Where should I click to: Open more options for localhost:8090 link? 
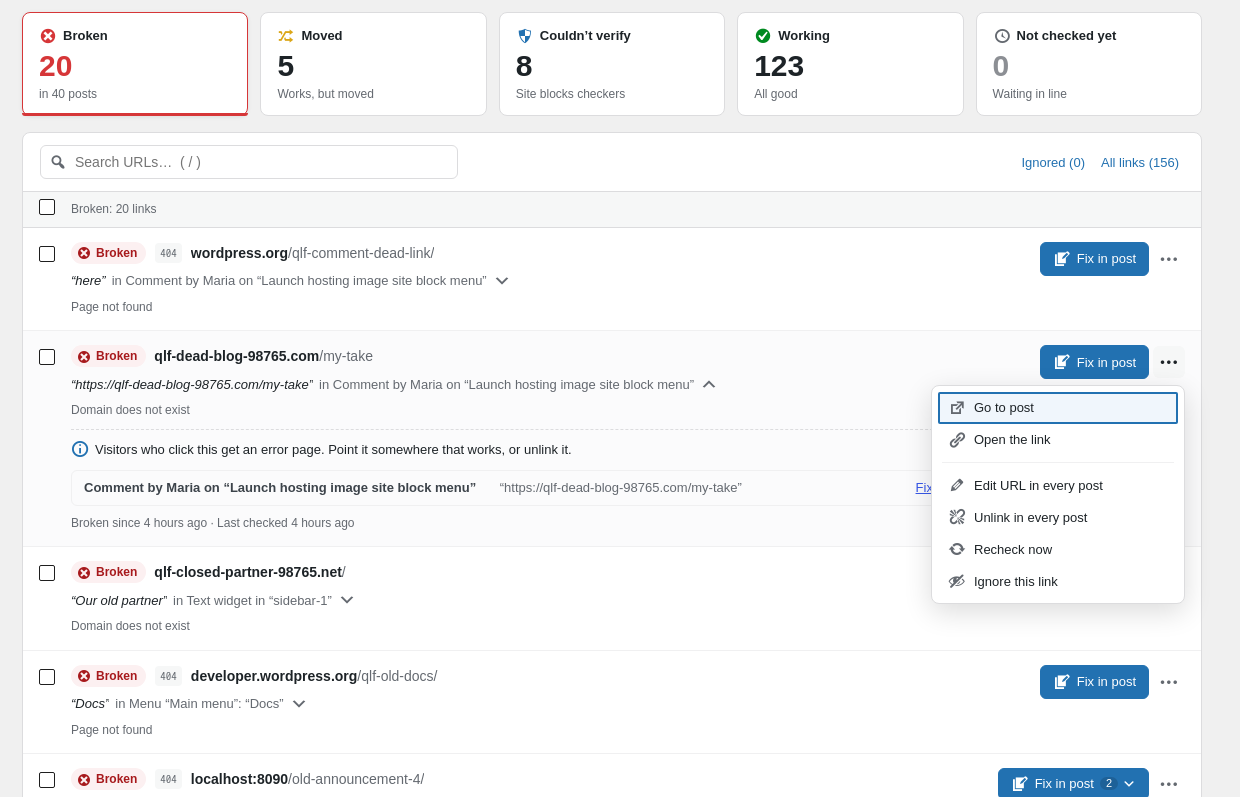tap(1169, 784)
